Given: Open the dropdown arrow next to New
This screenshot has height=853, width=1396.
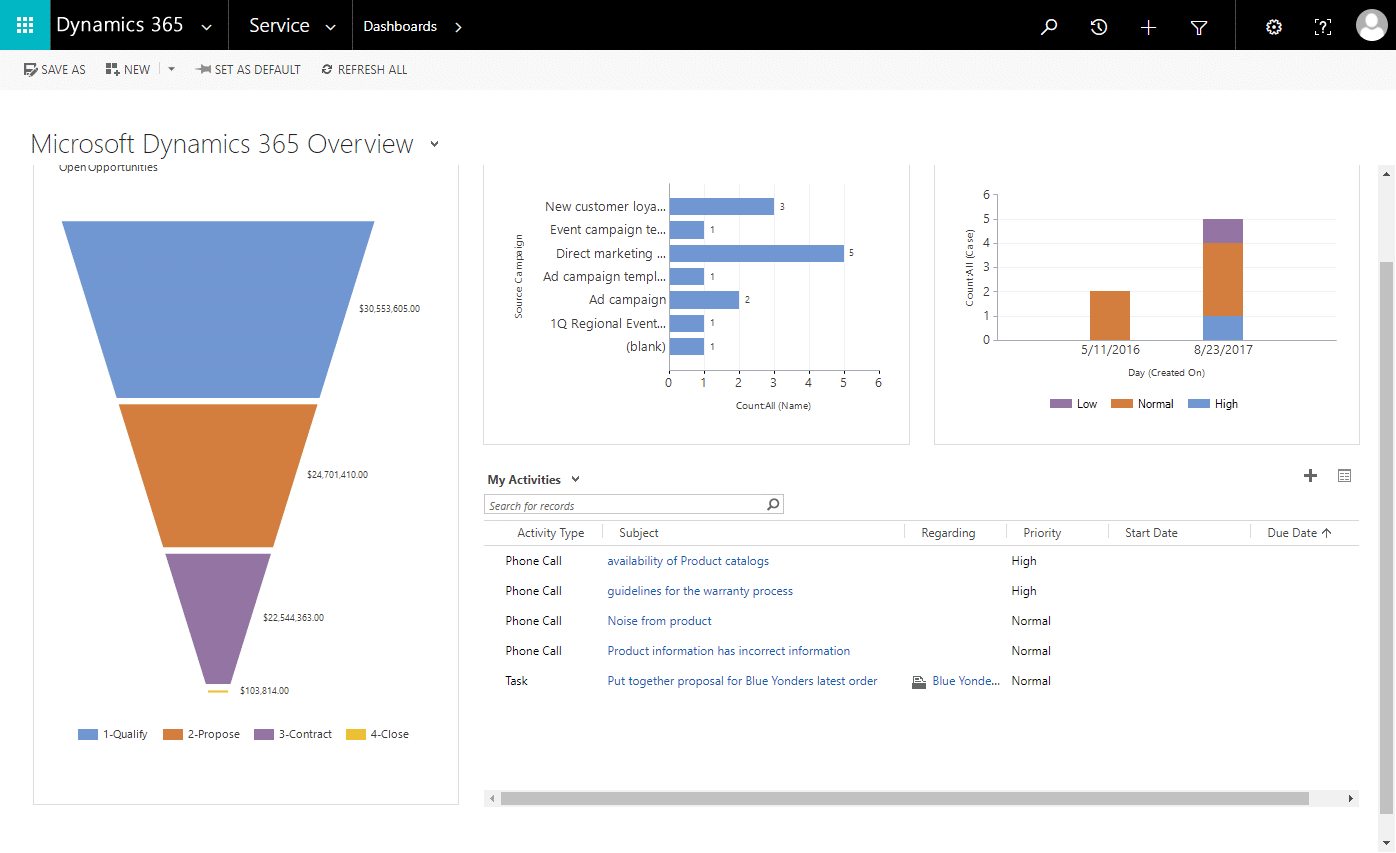Looking at the screenshot, I should pyautogui.click(x=171, y=70).
